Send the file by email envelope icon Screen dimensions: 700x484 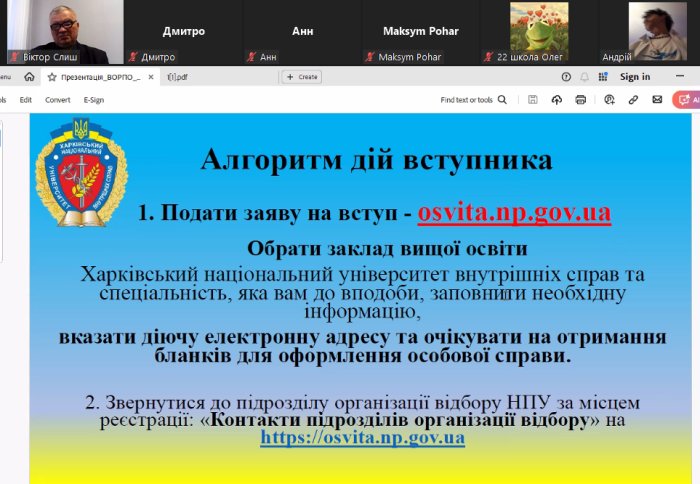tap(657, 100)
